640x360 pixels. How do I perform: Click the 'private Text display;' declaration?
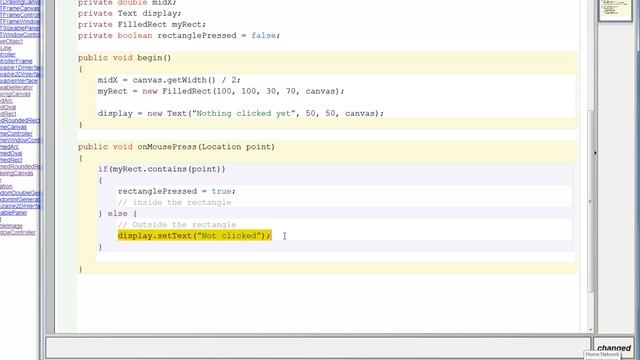[x=130, y=13]
